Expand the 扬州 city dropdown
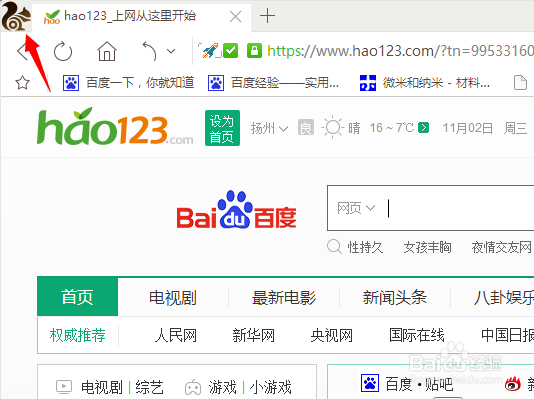This screenshot has width=534, height=399. pyautogui.click(x=269, y=128)
